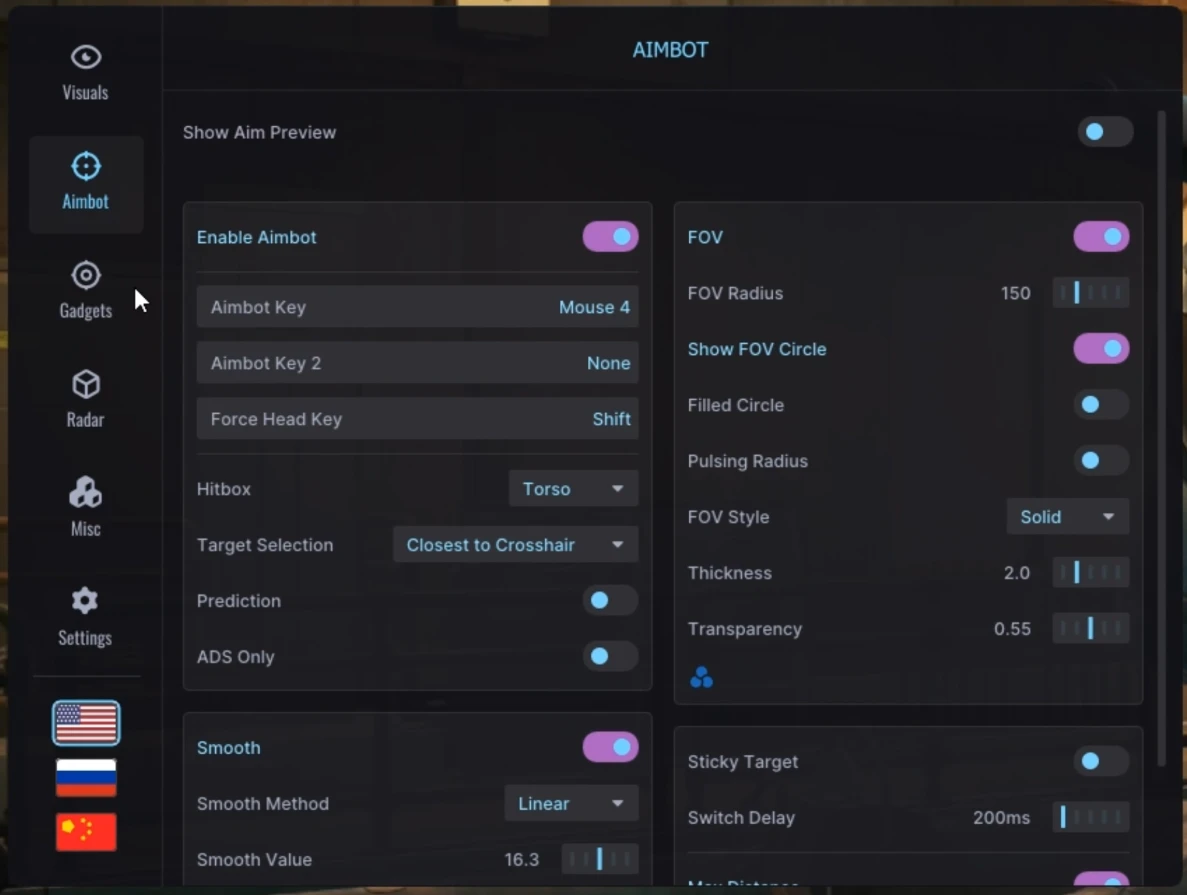Screen dimensions: 1187x895
Task: Set the Aimbot Key 2 binding
Action: pos(417,363)
